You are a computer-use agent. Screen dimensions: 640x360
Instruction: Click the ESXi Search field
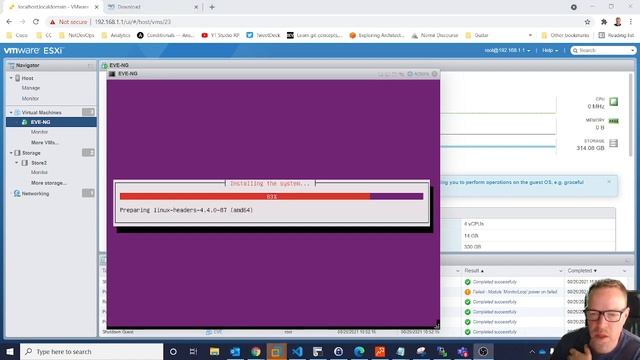[602, 50]
